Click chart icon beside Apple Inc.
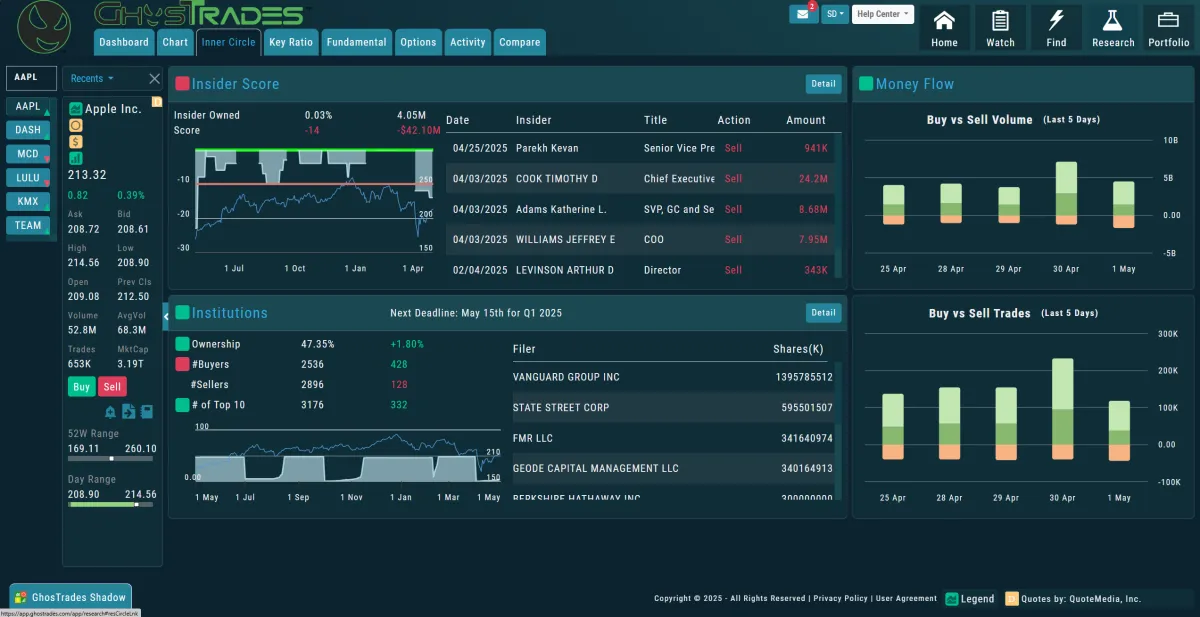 click(75, 108)
